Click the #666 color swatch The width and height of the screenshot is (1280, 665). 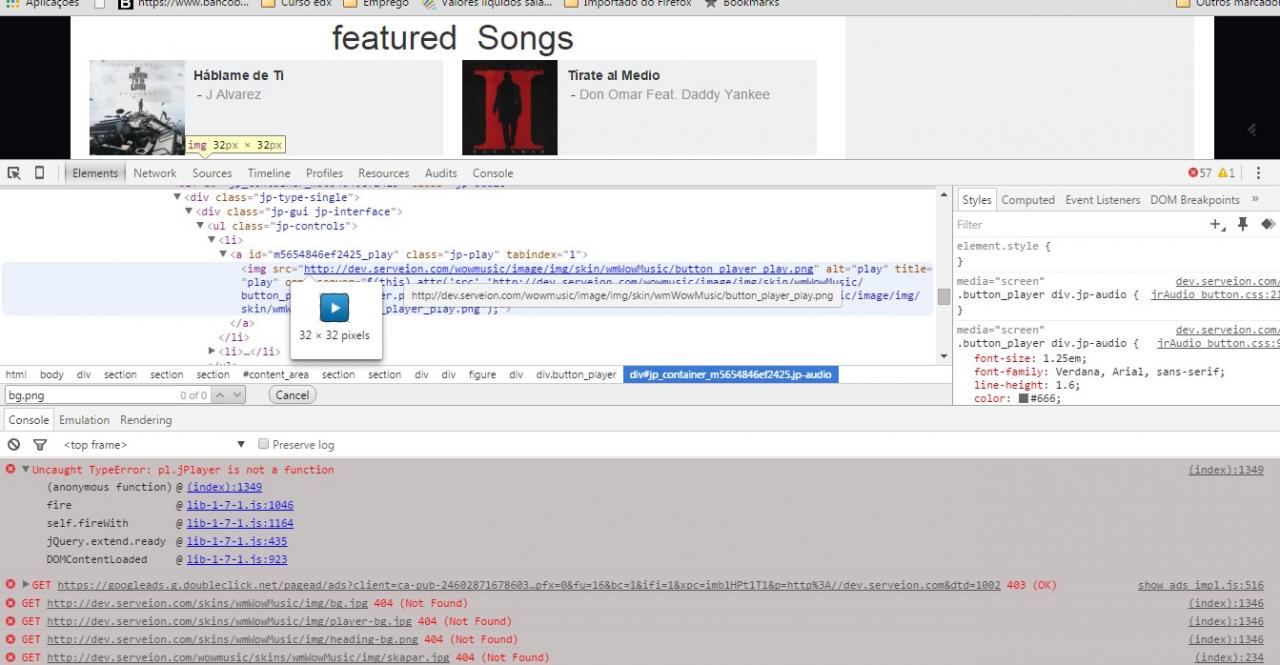click(1024, 399)
